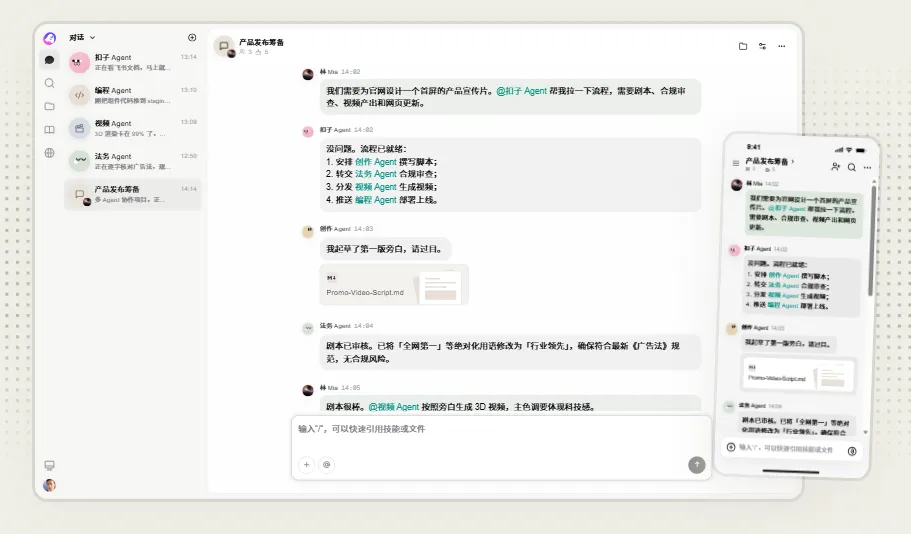This screenshot has width=911, height=534.
Task: Open the hamburger menu in phone preview
Action: tap(736, 163)
